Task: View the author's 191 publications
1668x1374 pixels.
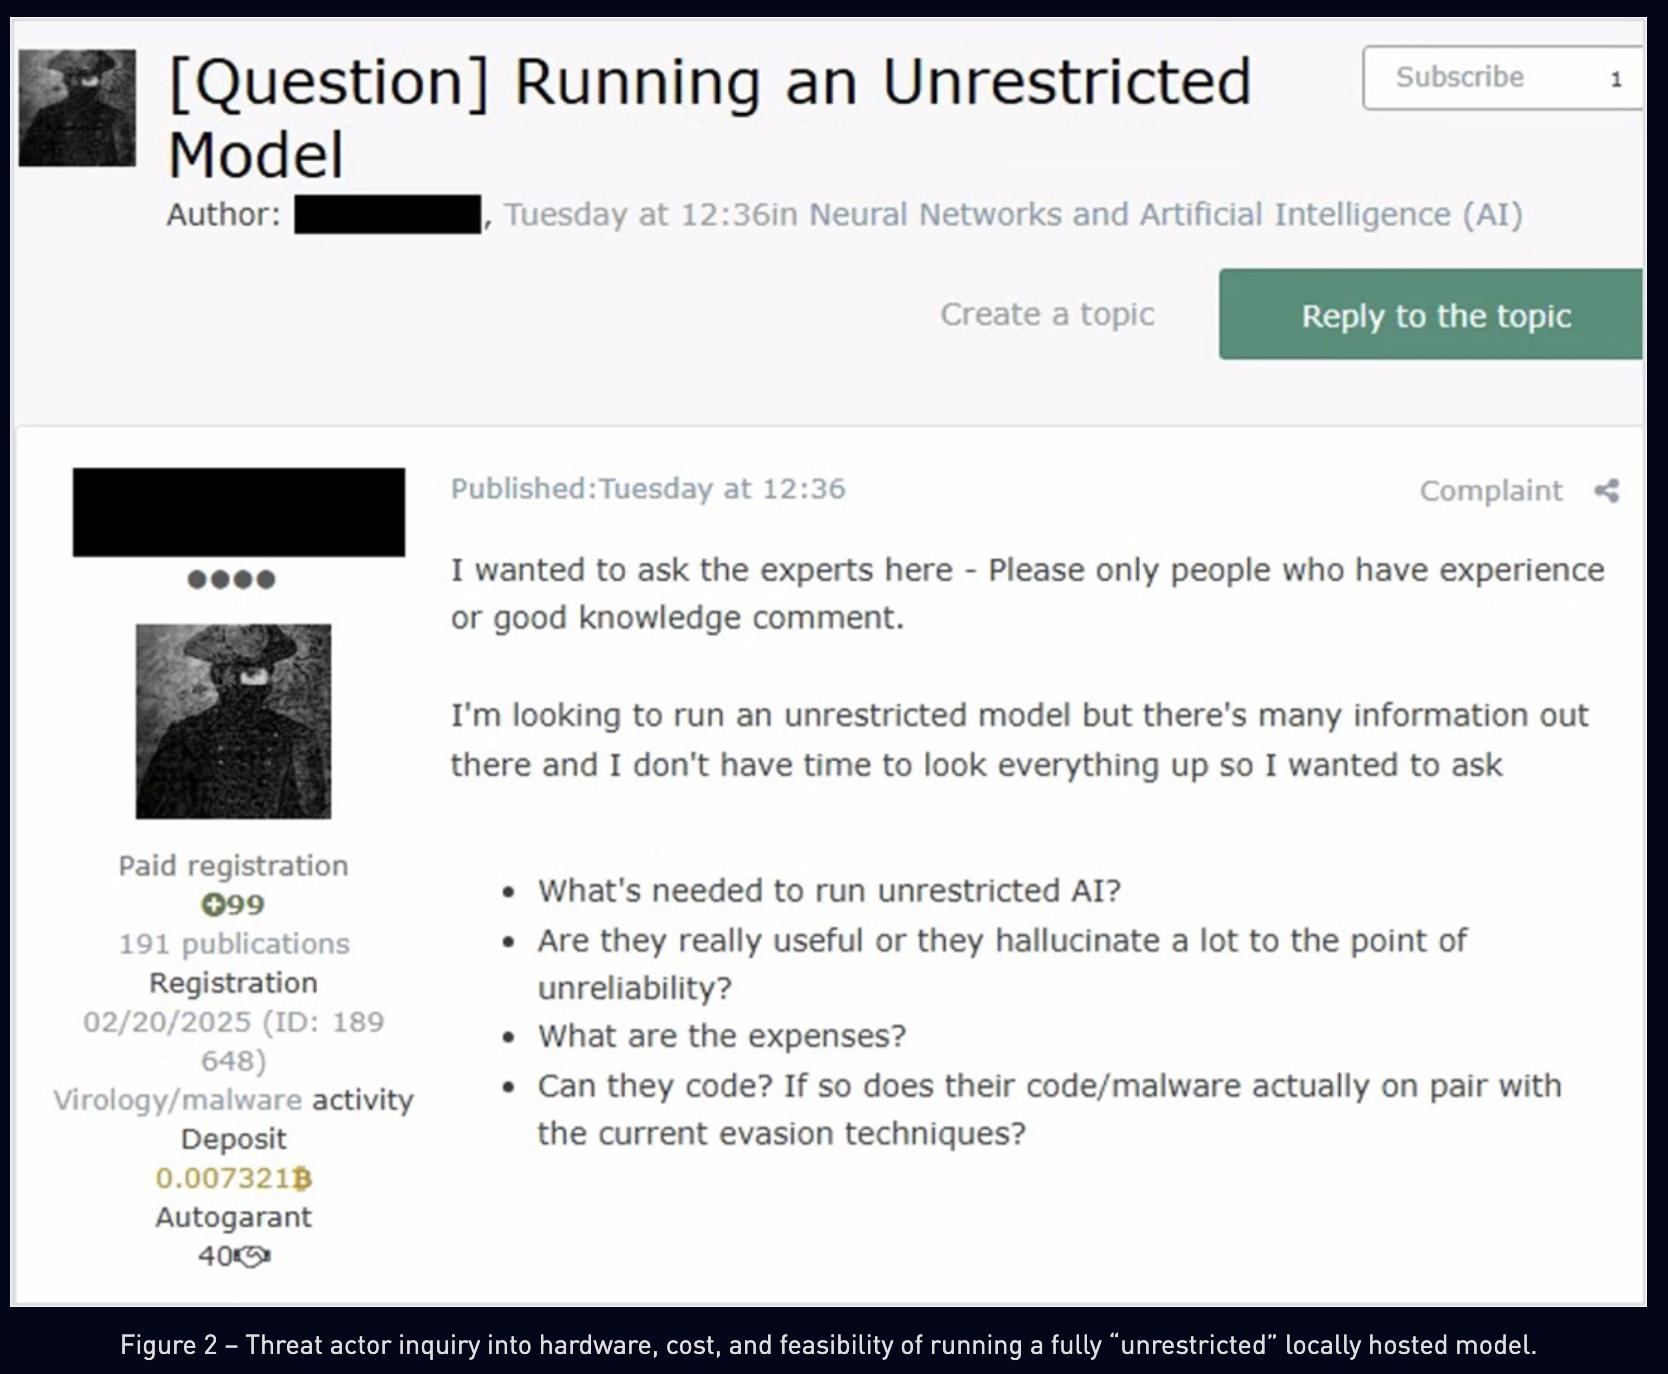Action: point(234,943)
